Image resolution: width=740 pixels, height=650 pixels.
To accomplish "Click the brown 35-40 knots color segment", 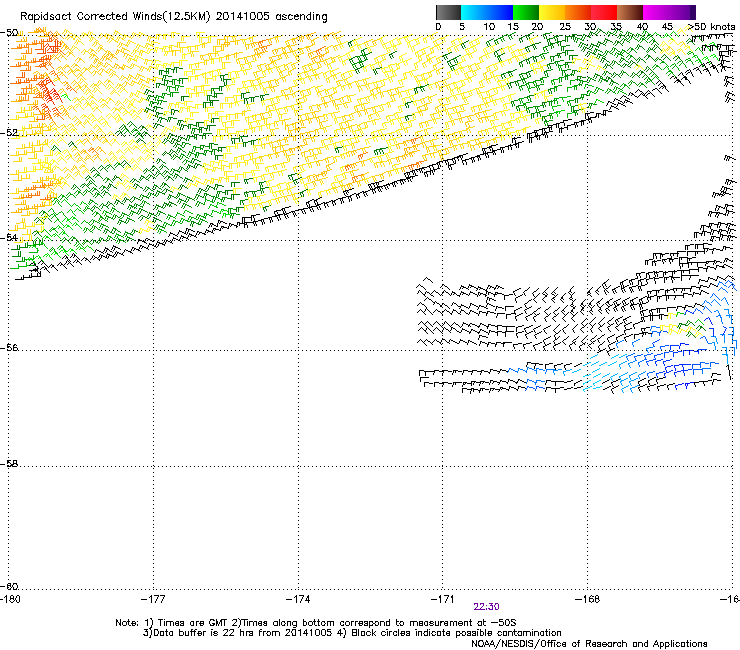I will 630,12.
